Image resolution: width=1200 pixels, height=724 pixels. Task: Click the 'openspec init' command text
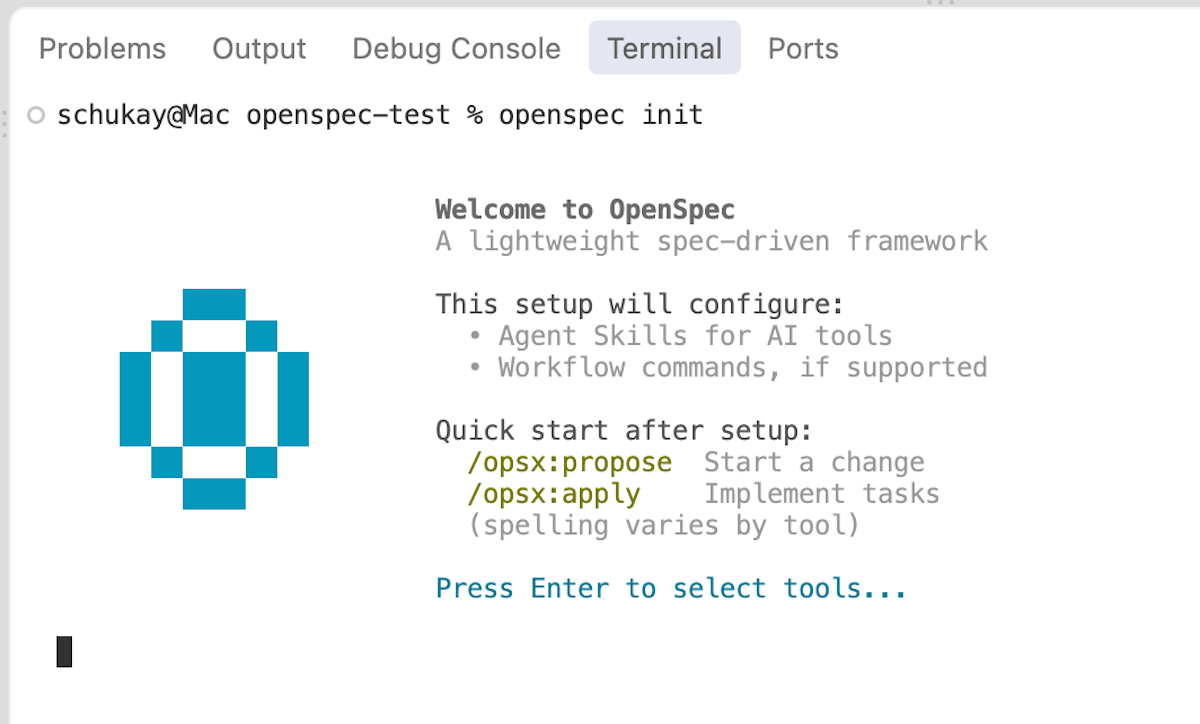coord(601,115)
